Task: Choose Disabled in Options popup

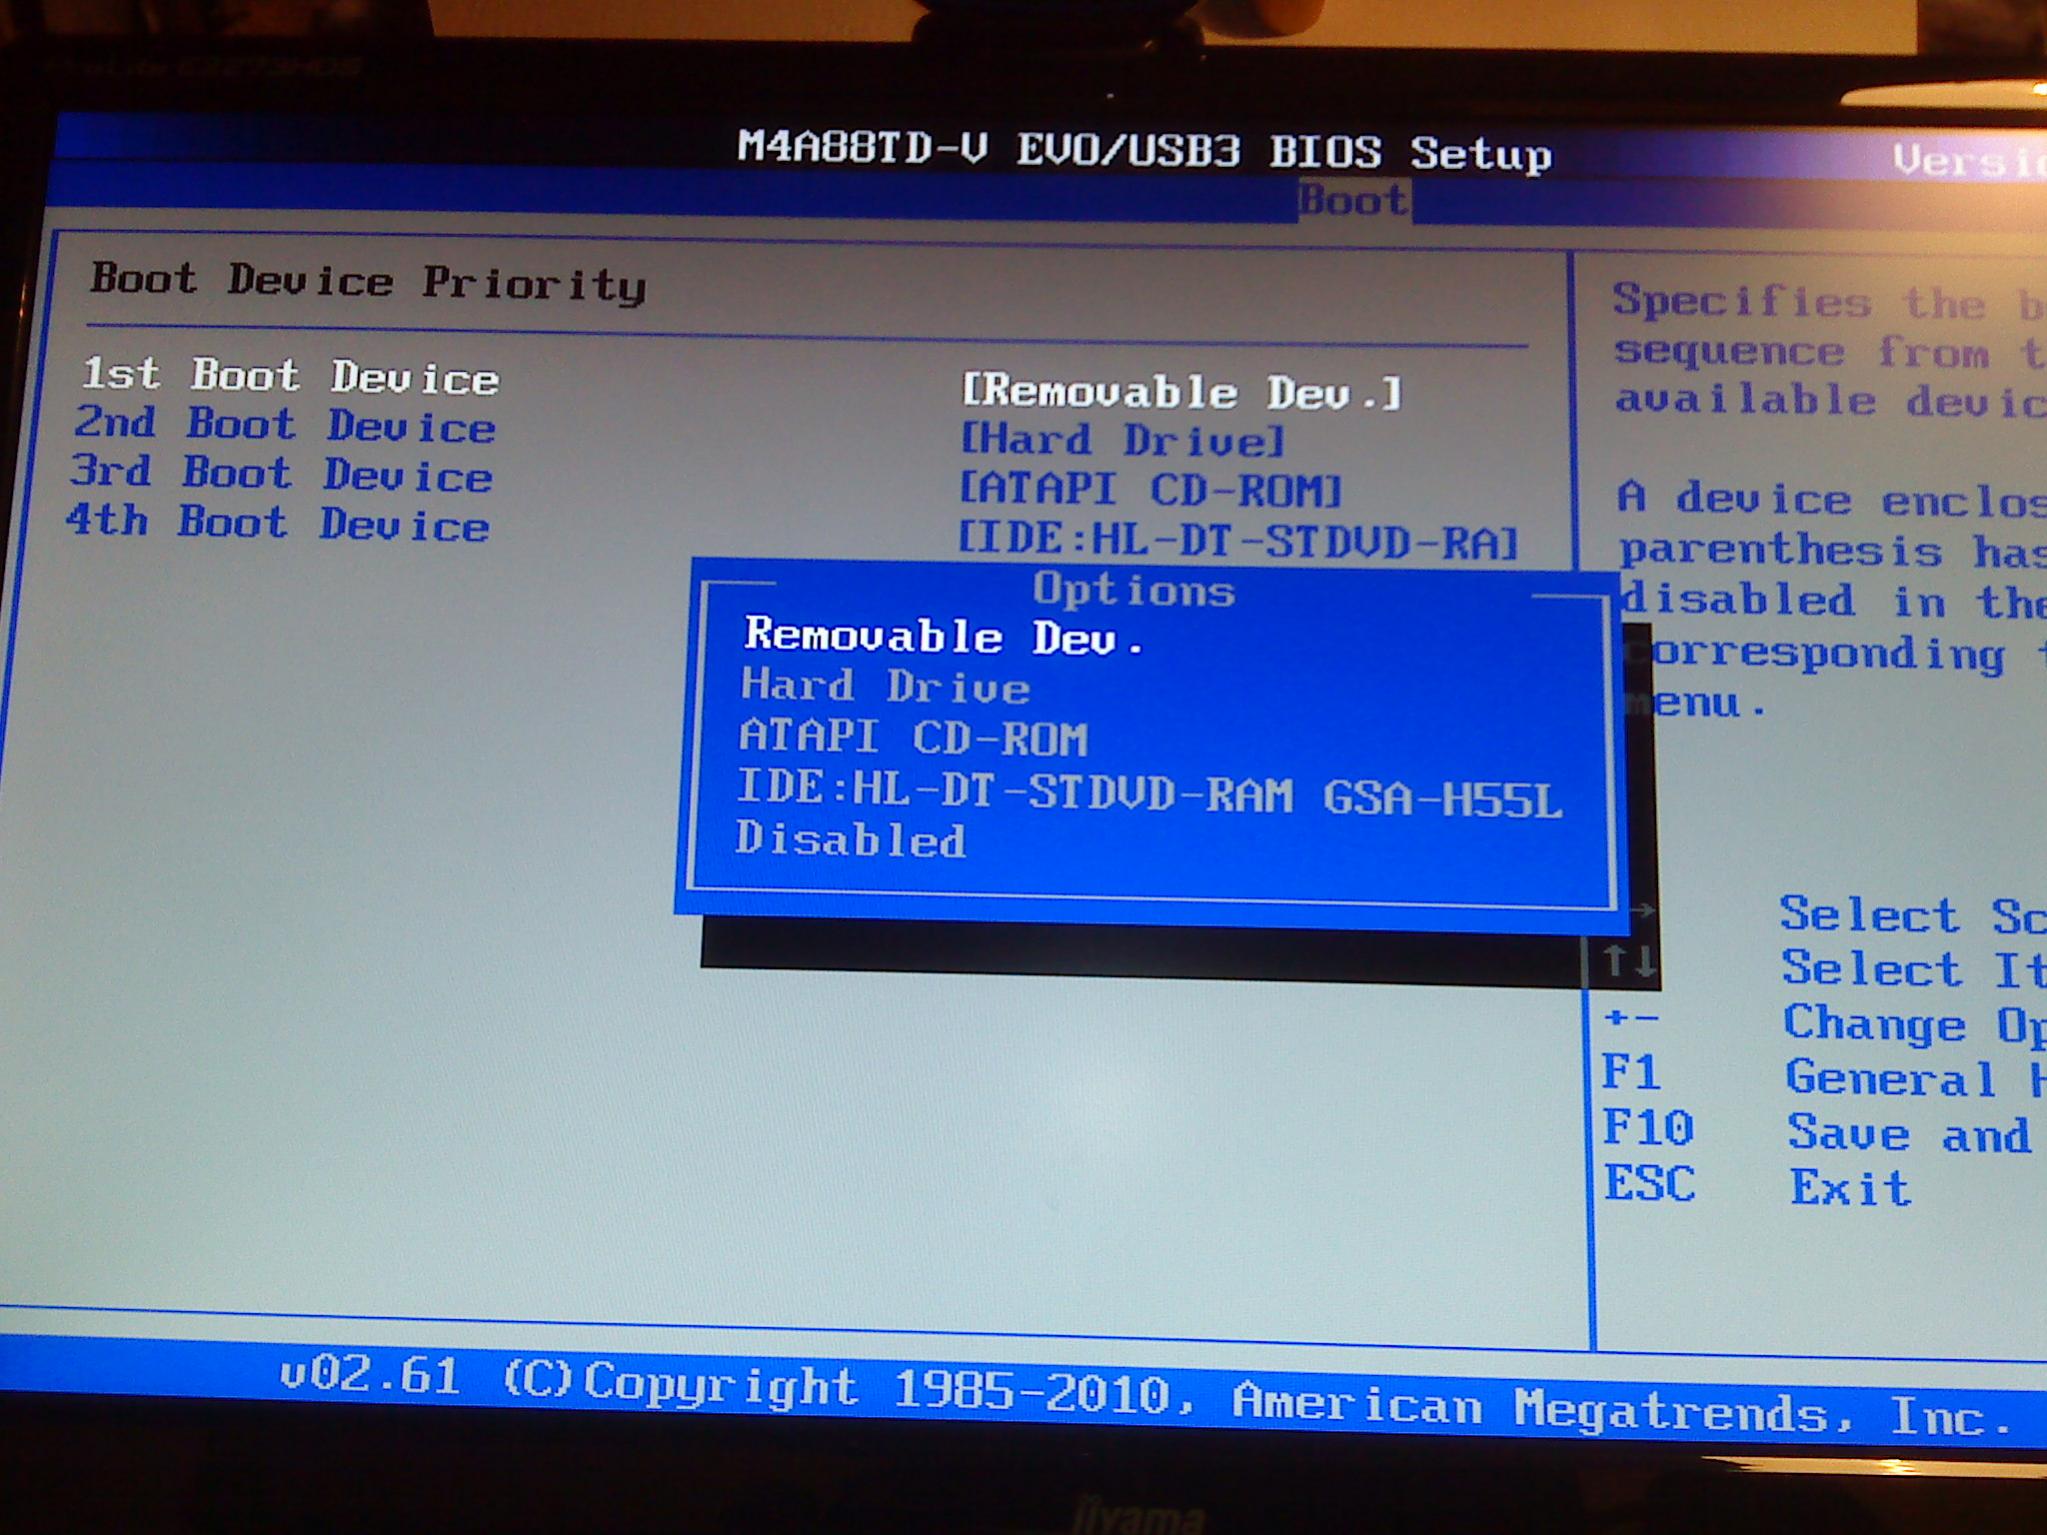Action: pyautogui.click(x=850, y=840)
